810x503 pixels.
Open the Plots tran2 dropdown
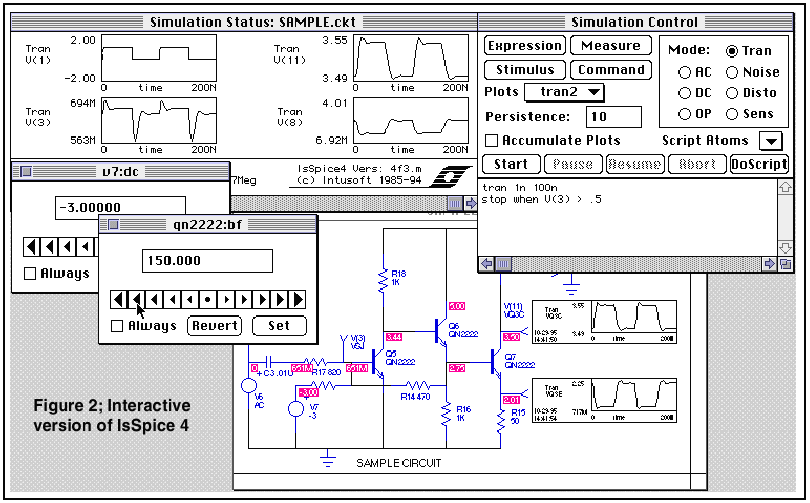pyautogui.click(x=565, y=93)
